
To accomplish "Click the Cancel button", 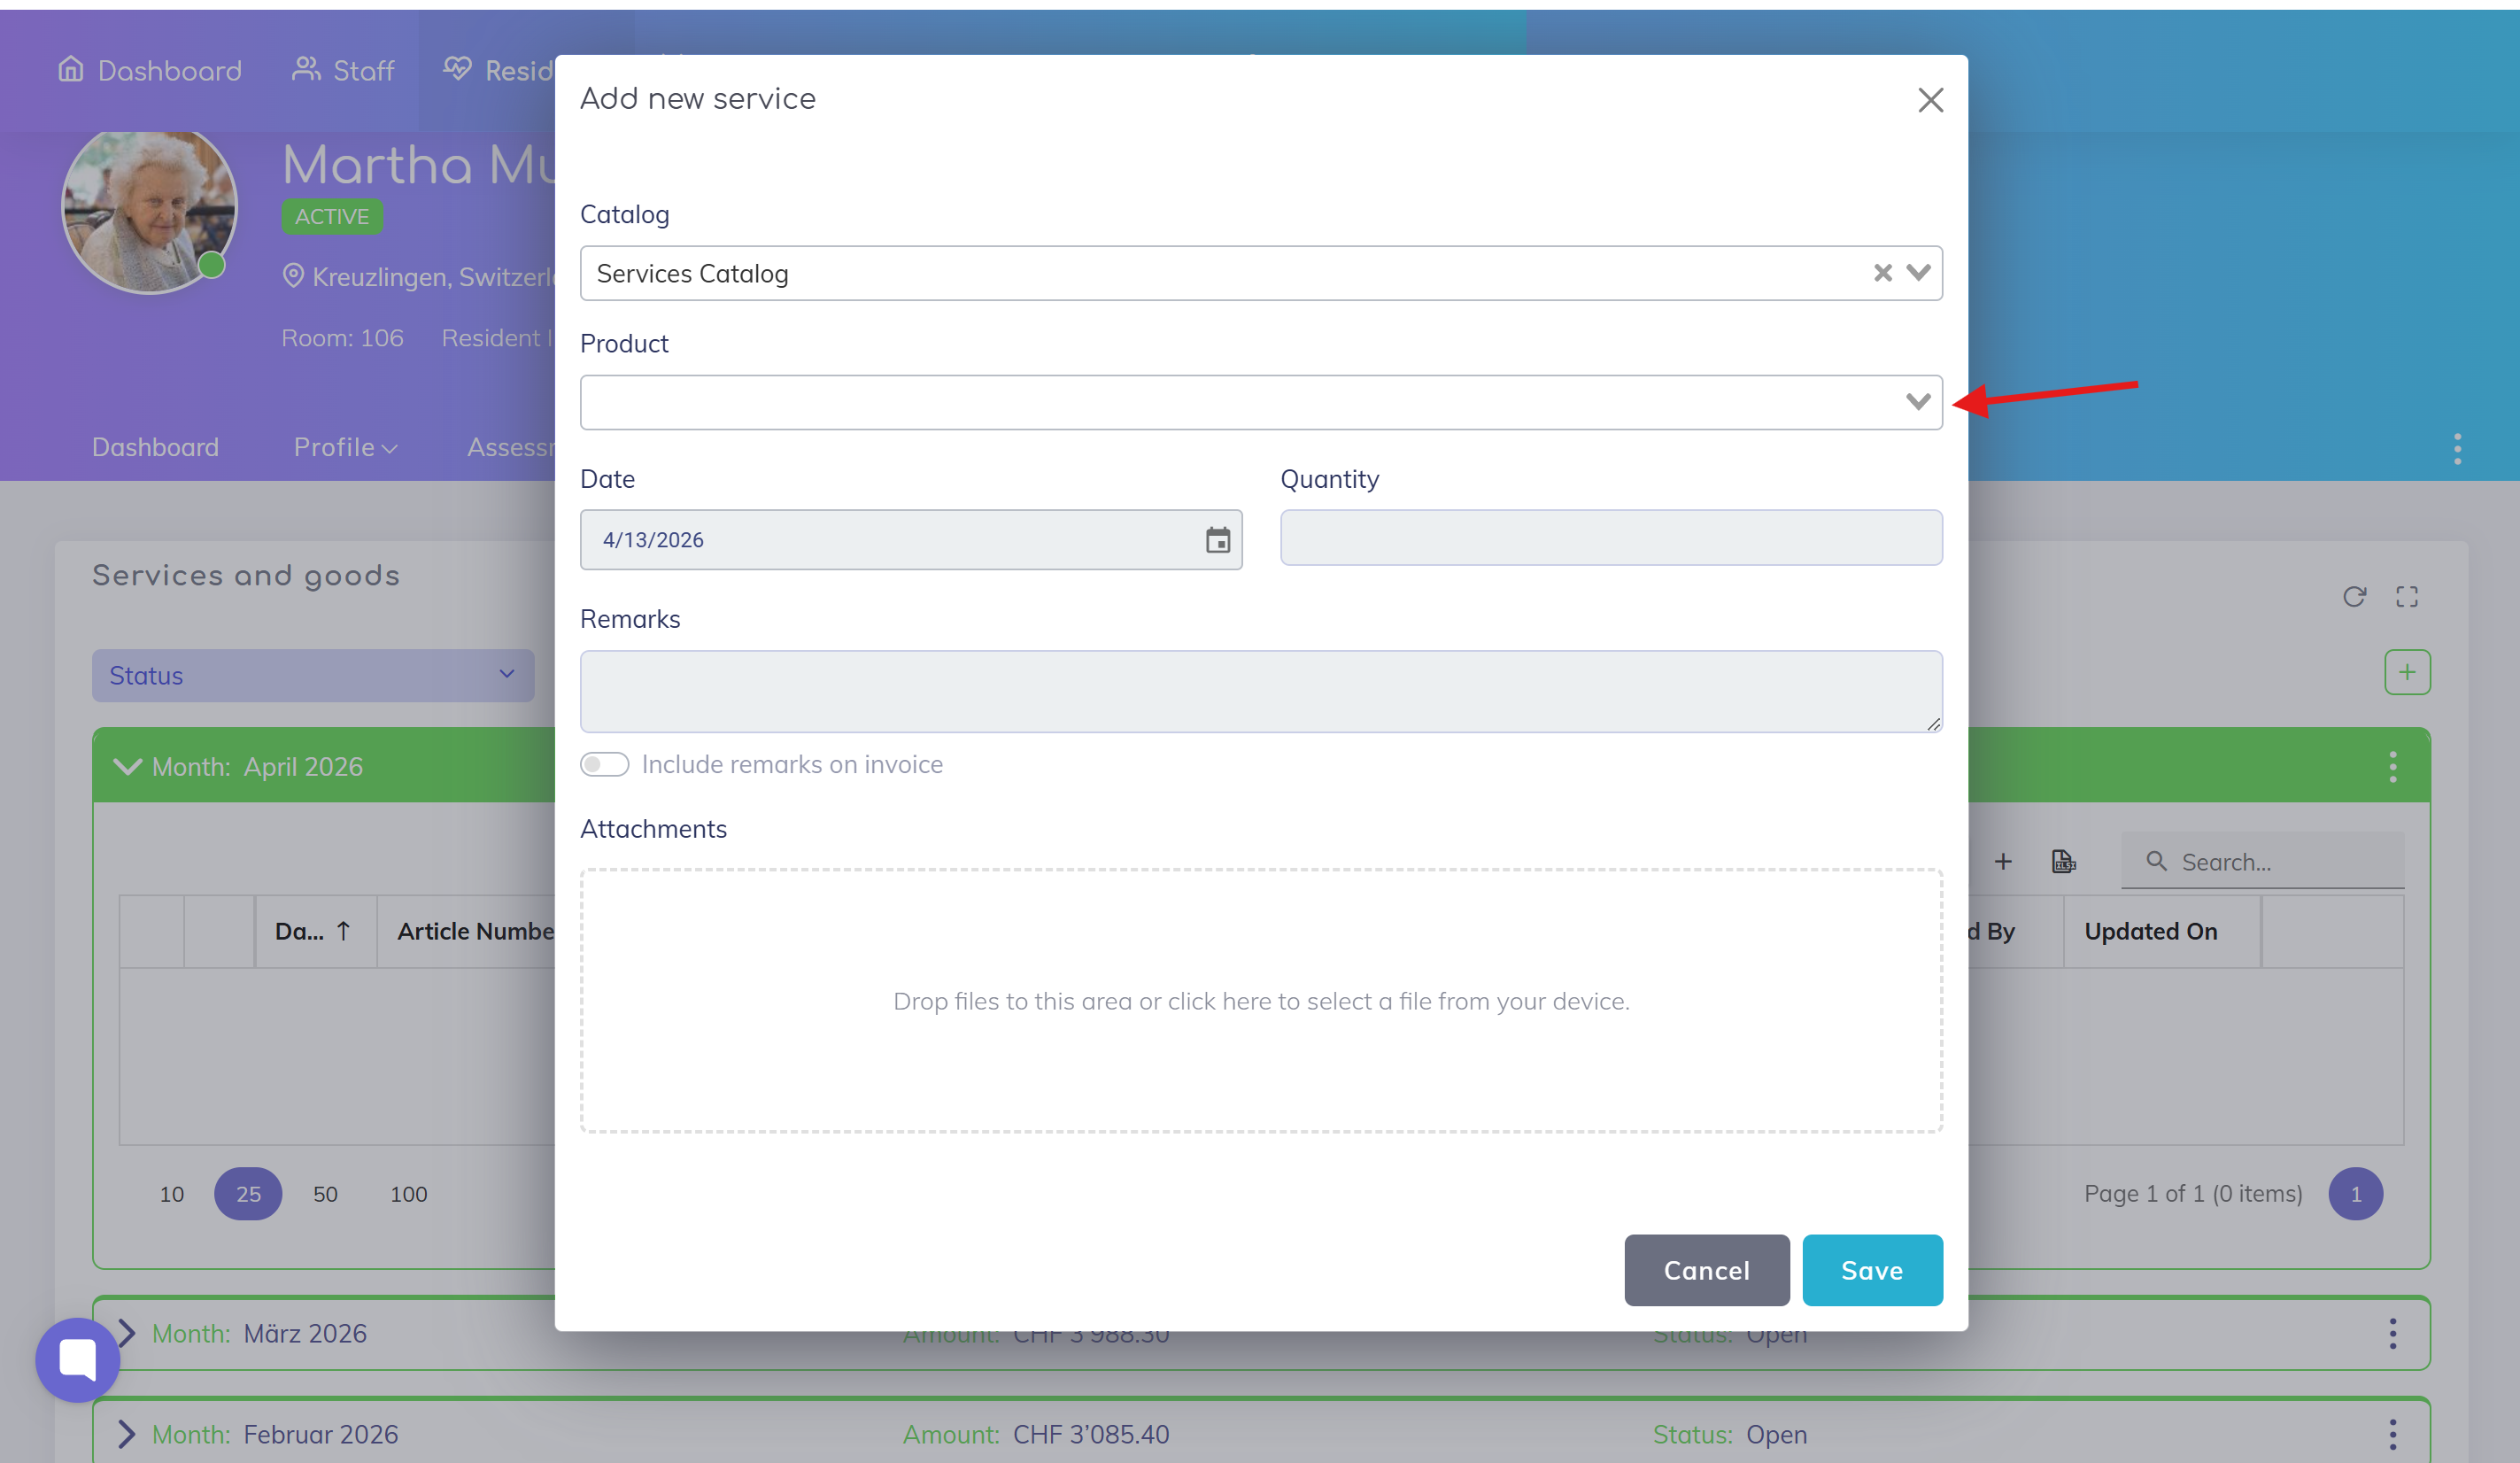I will pos(1706,1270).
